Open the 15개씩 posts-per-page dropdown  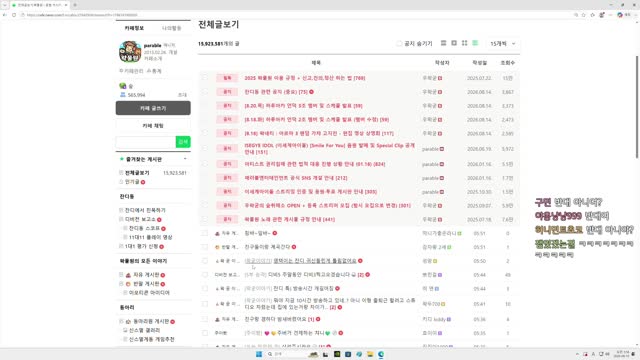pos(503,43)
